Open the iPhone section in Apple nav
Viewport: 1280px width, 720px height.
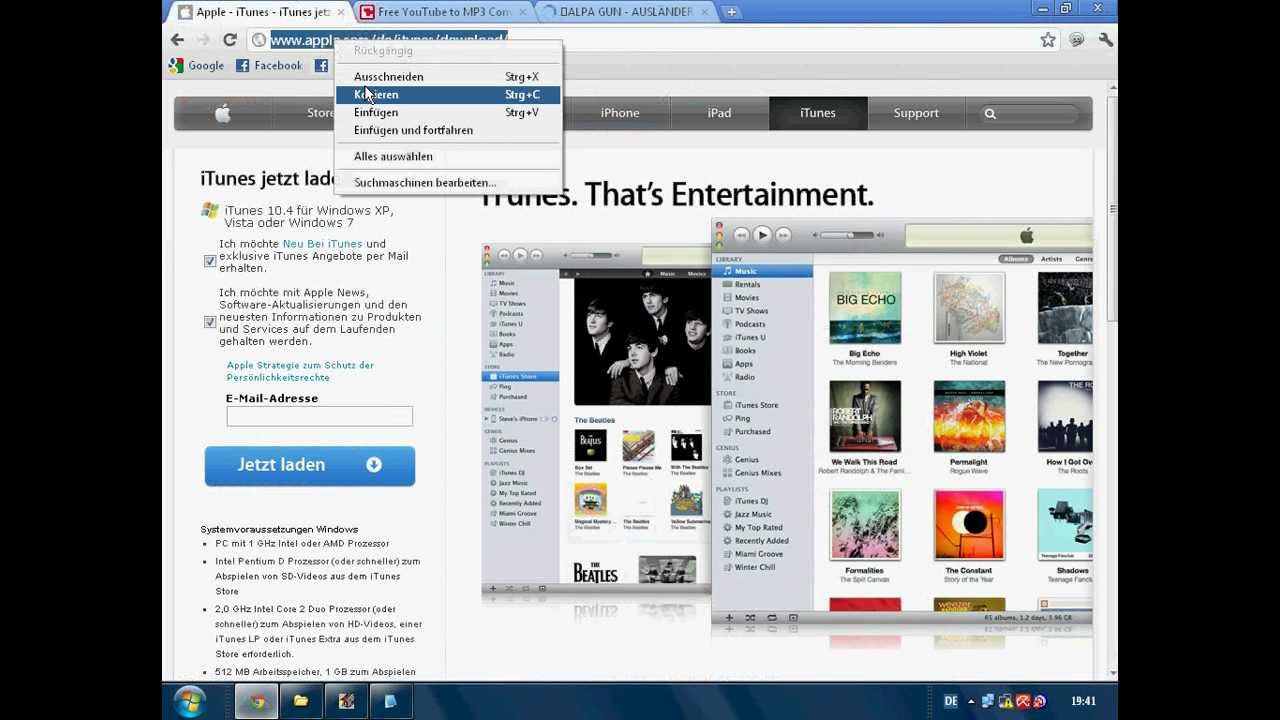620,113
